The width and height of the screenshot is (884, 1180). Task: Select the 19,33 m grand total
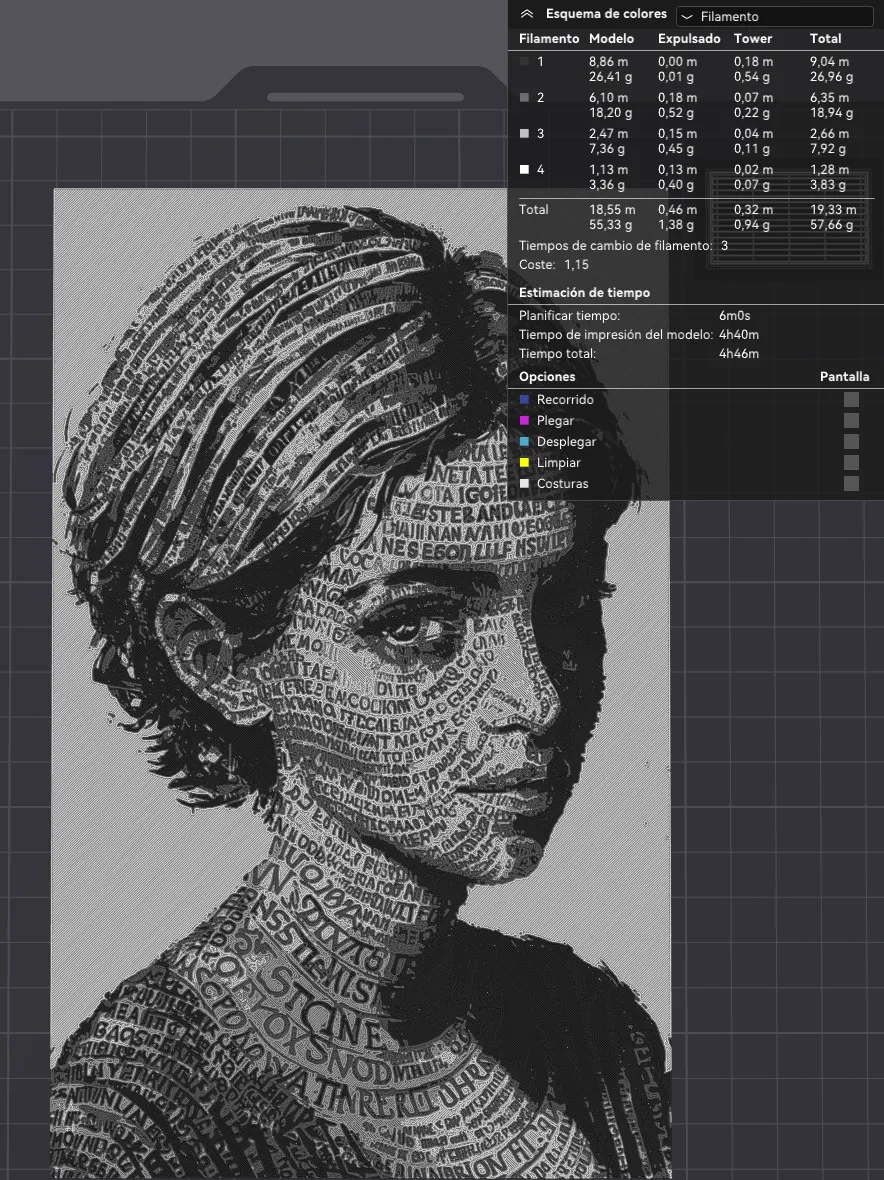[833, 210]
